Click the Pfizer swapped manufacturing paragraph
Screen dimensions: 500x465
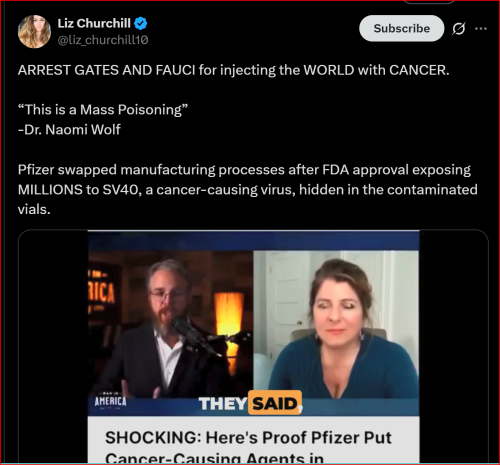click(x=247, y=189)
